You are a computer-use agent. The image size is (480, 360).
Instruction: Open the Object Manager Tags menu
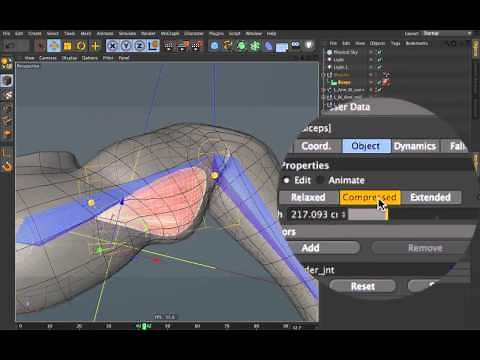pos(396,43)
